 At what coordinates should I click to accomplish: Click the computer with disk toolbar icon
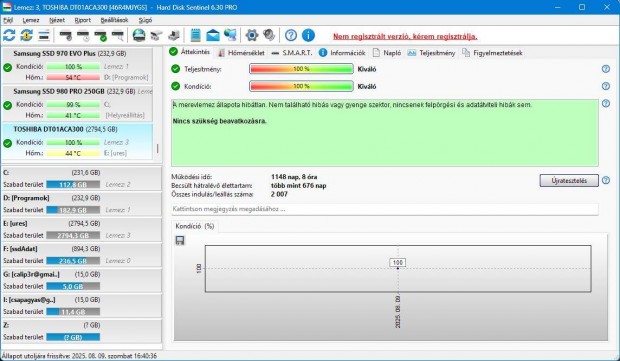coord(174,36)
